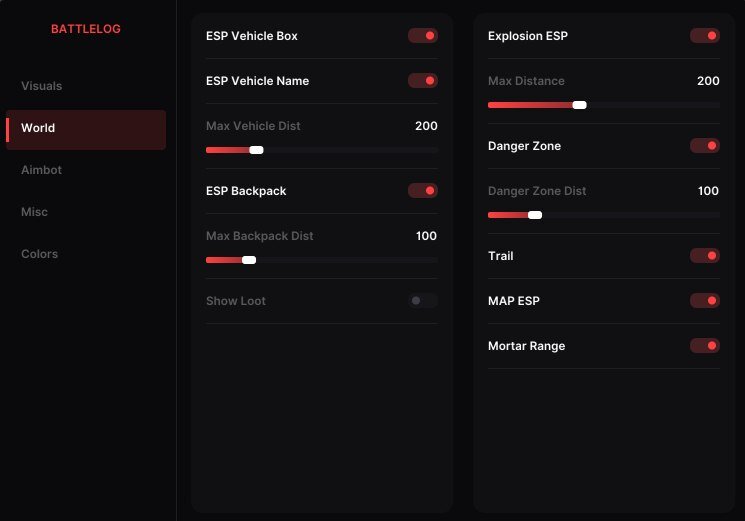This screenshot has height=521, width=745.
Task: Toggle ESP Vehicle Name switch
Action: 423,81
